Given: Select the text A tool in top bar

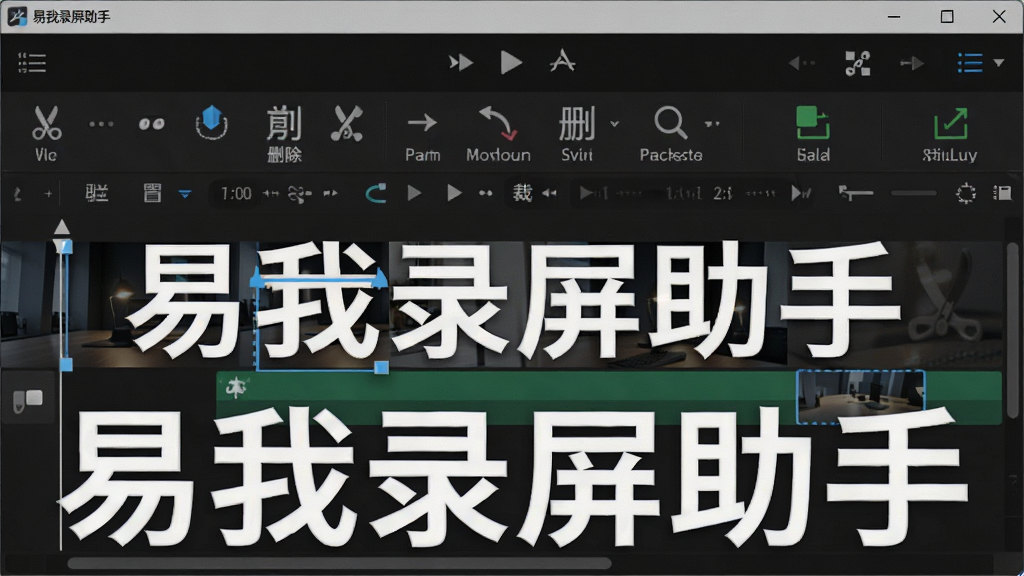Looking at the screenshot, I should [562, 62].
